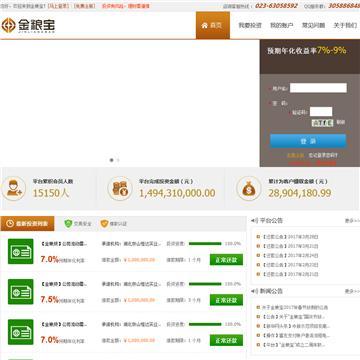Click 正常还款 button of 7.5% loan
360x360 pixels.
[x=226, y=300]
